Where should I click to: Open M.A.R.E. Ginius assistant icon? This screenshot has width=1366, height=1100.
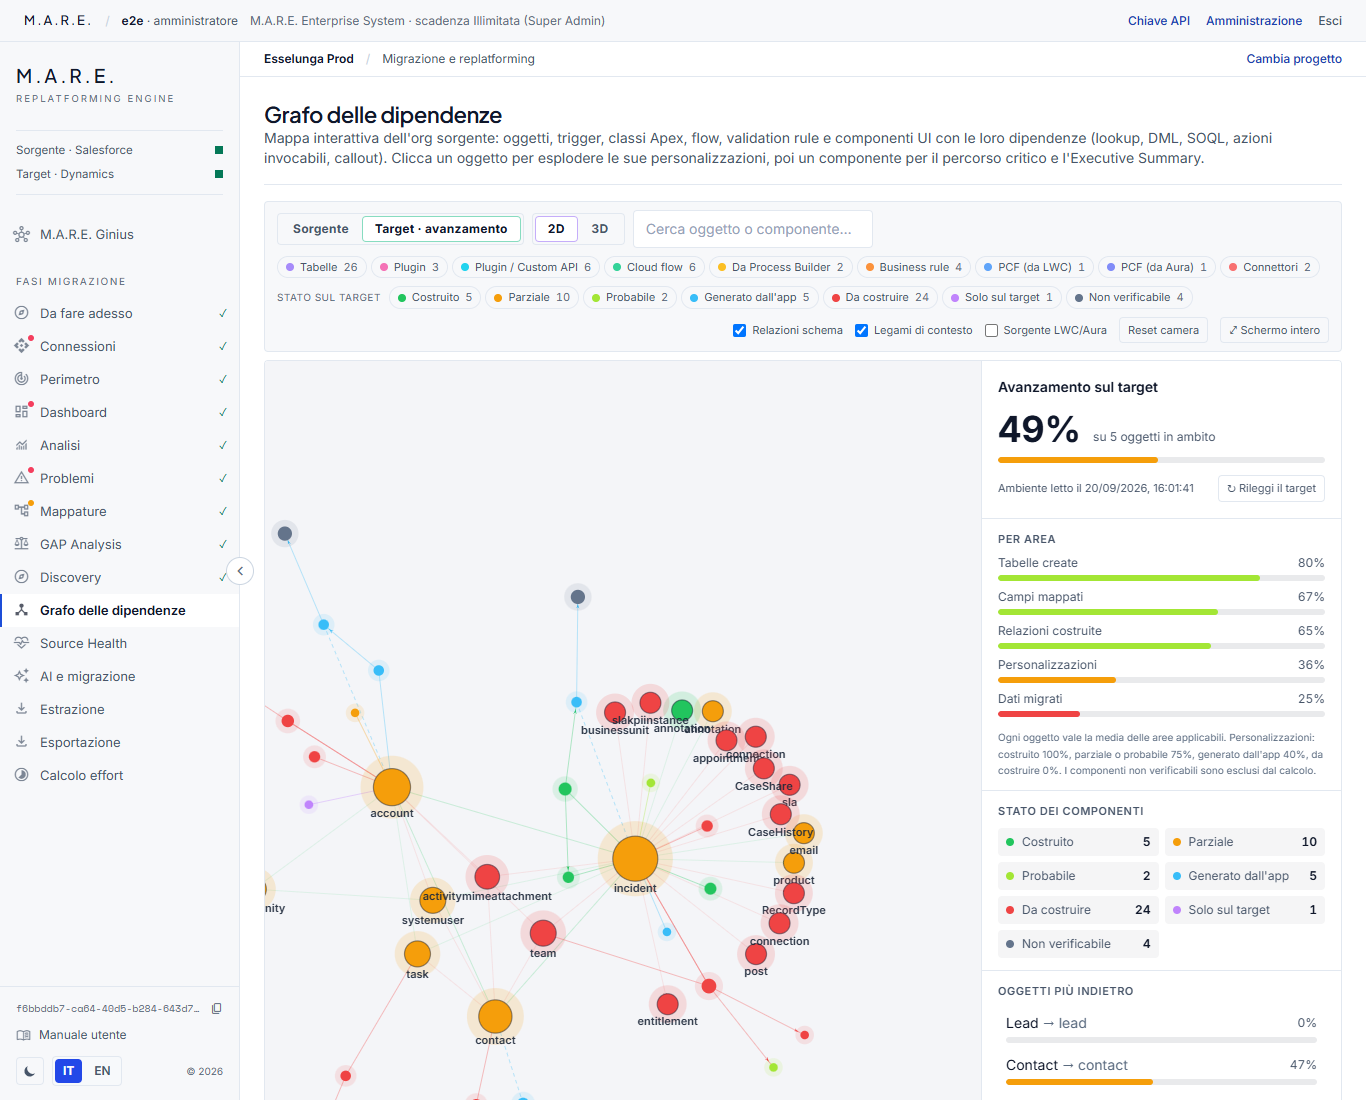tap(21, 235)
